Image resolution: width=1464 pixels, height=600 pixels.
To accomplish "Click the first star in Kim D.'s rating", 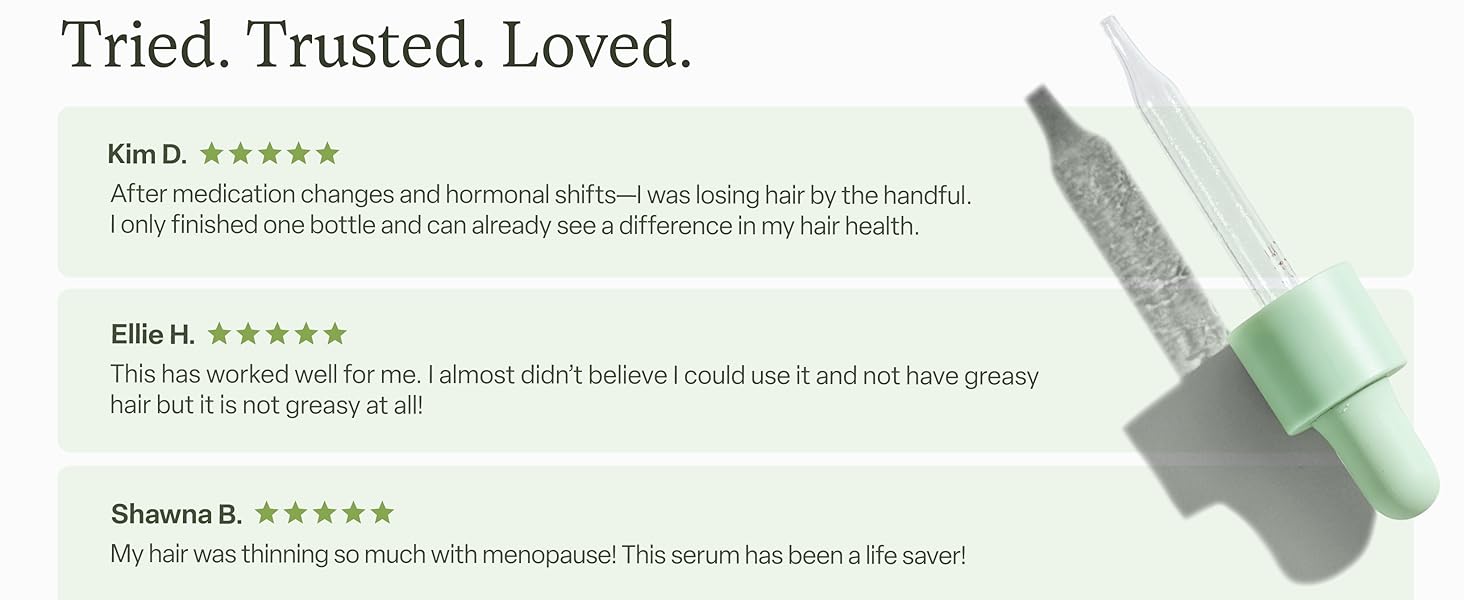I will pos(211,154).
